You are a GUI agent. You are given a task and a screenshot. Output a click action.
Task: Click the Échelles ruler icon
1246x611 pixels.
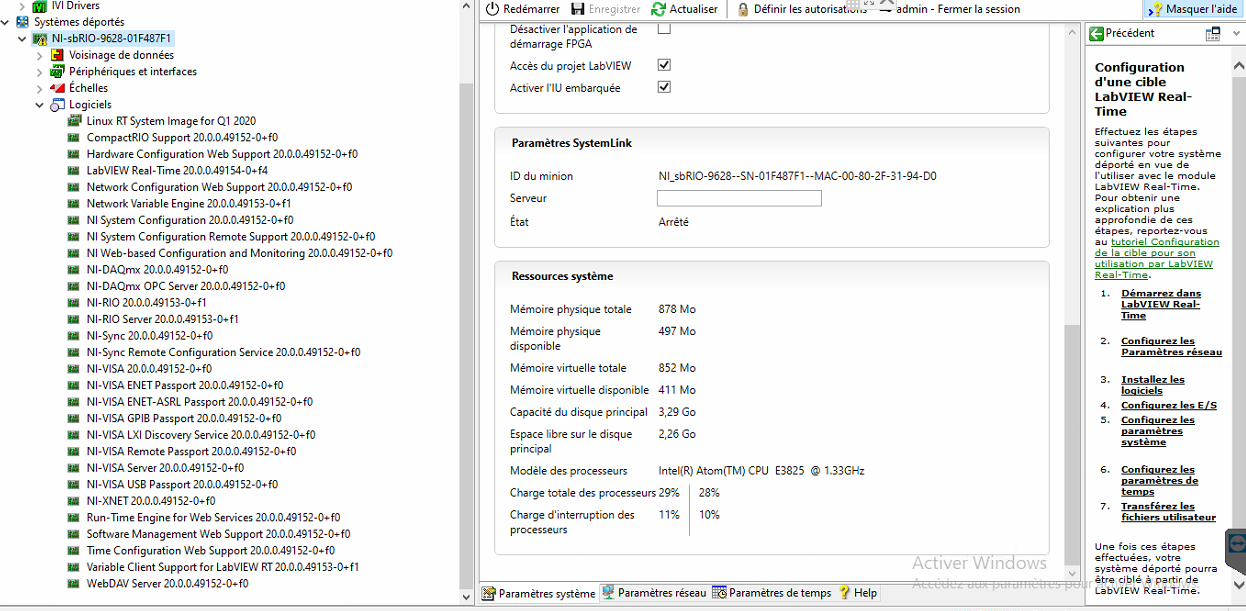(58, 88)
